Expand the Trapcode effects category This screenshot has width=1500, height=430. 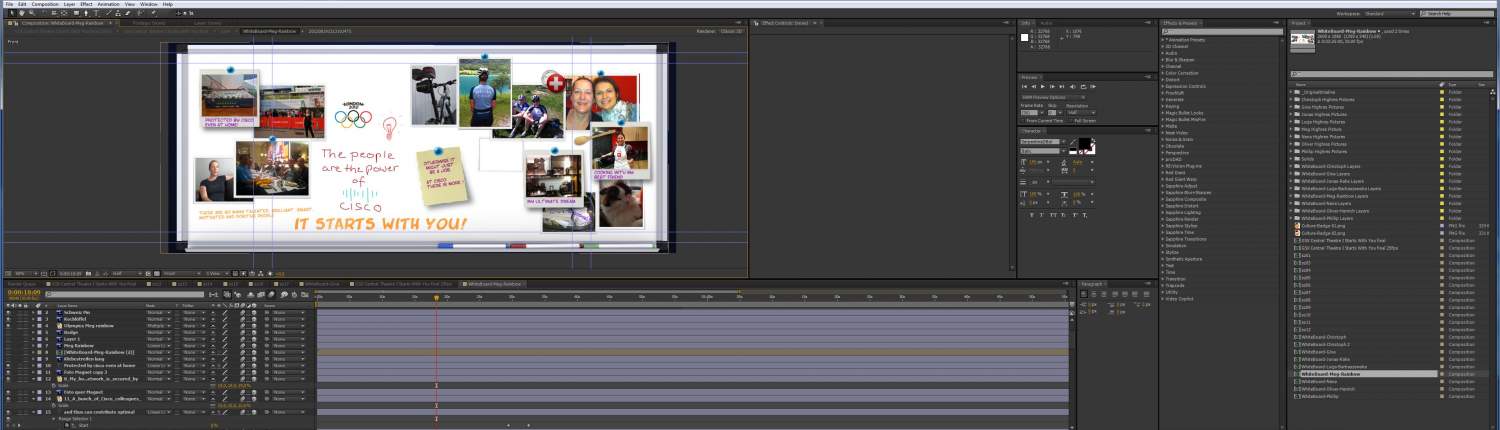pyautogui.click(x=1163, y=285)
